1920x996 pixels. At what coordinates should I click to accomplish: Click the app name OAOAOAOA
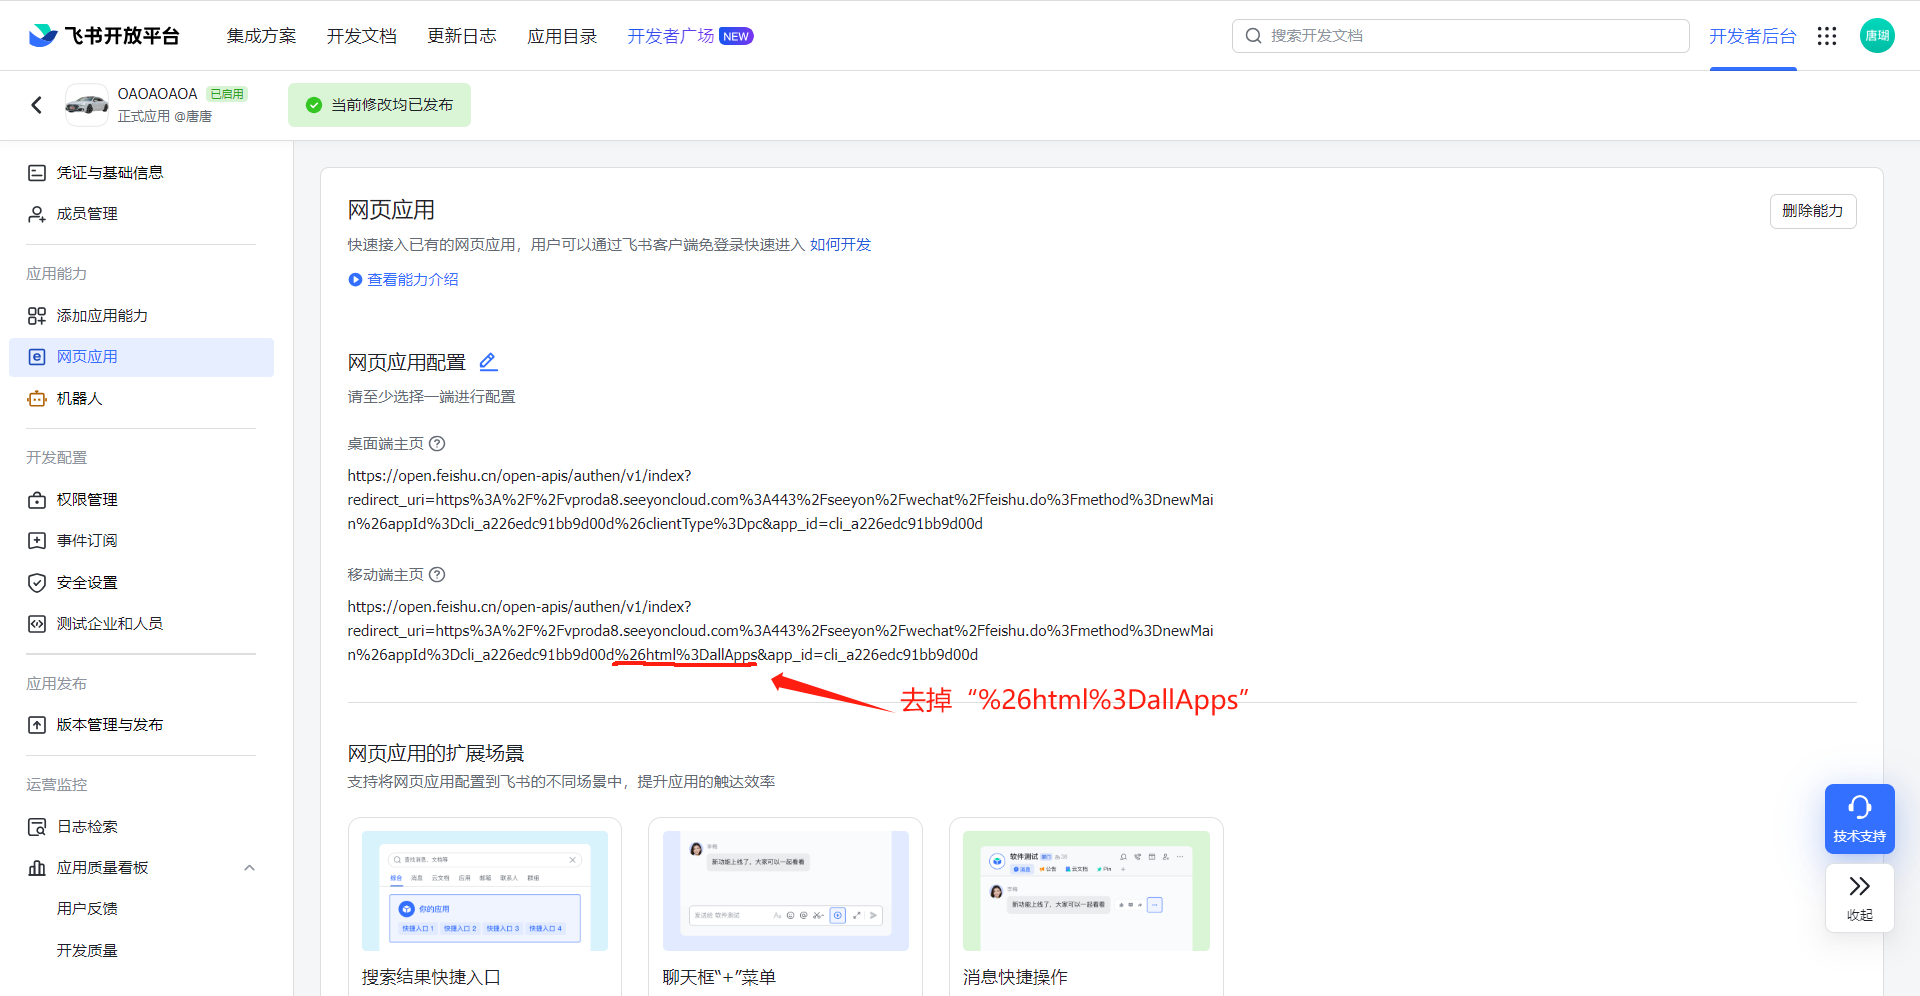point(158,94)
